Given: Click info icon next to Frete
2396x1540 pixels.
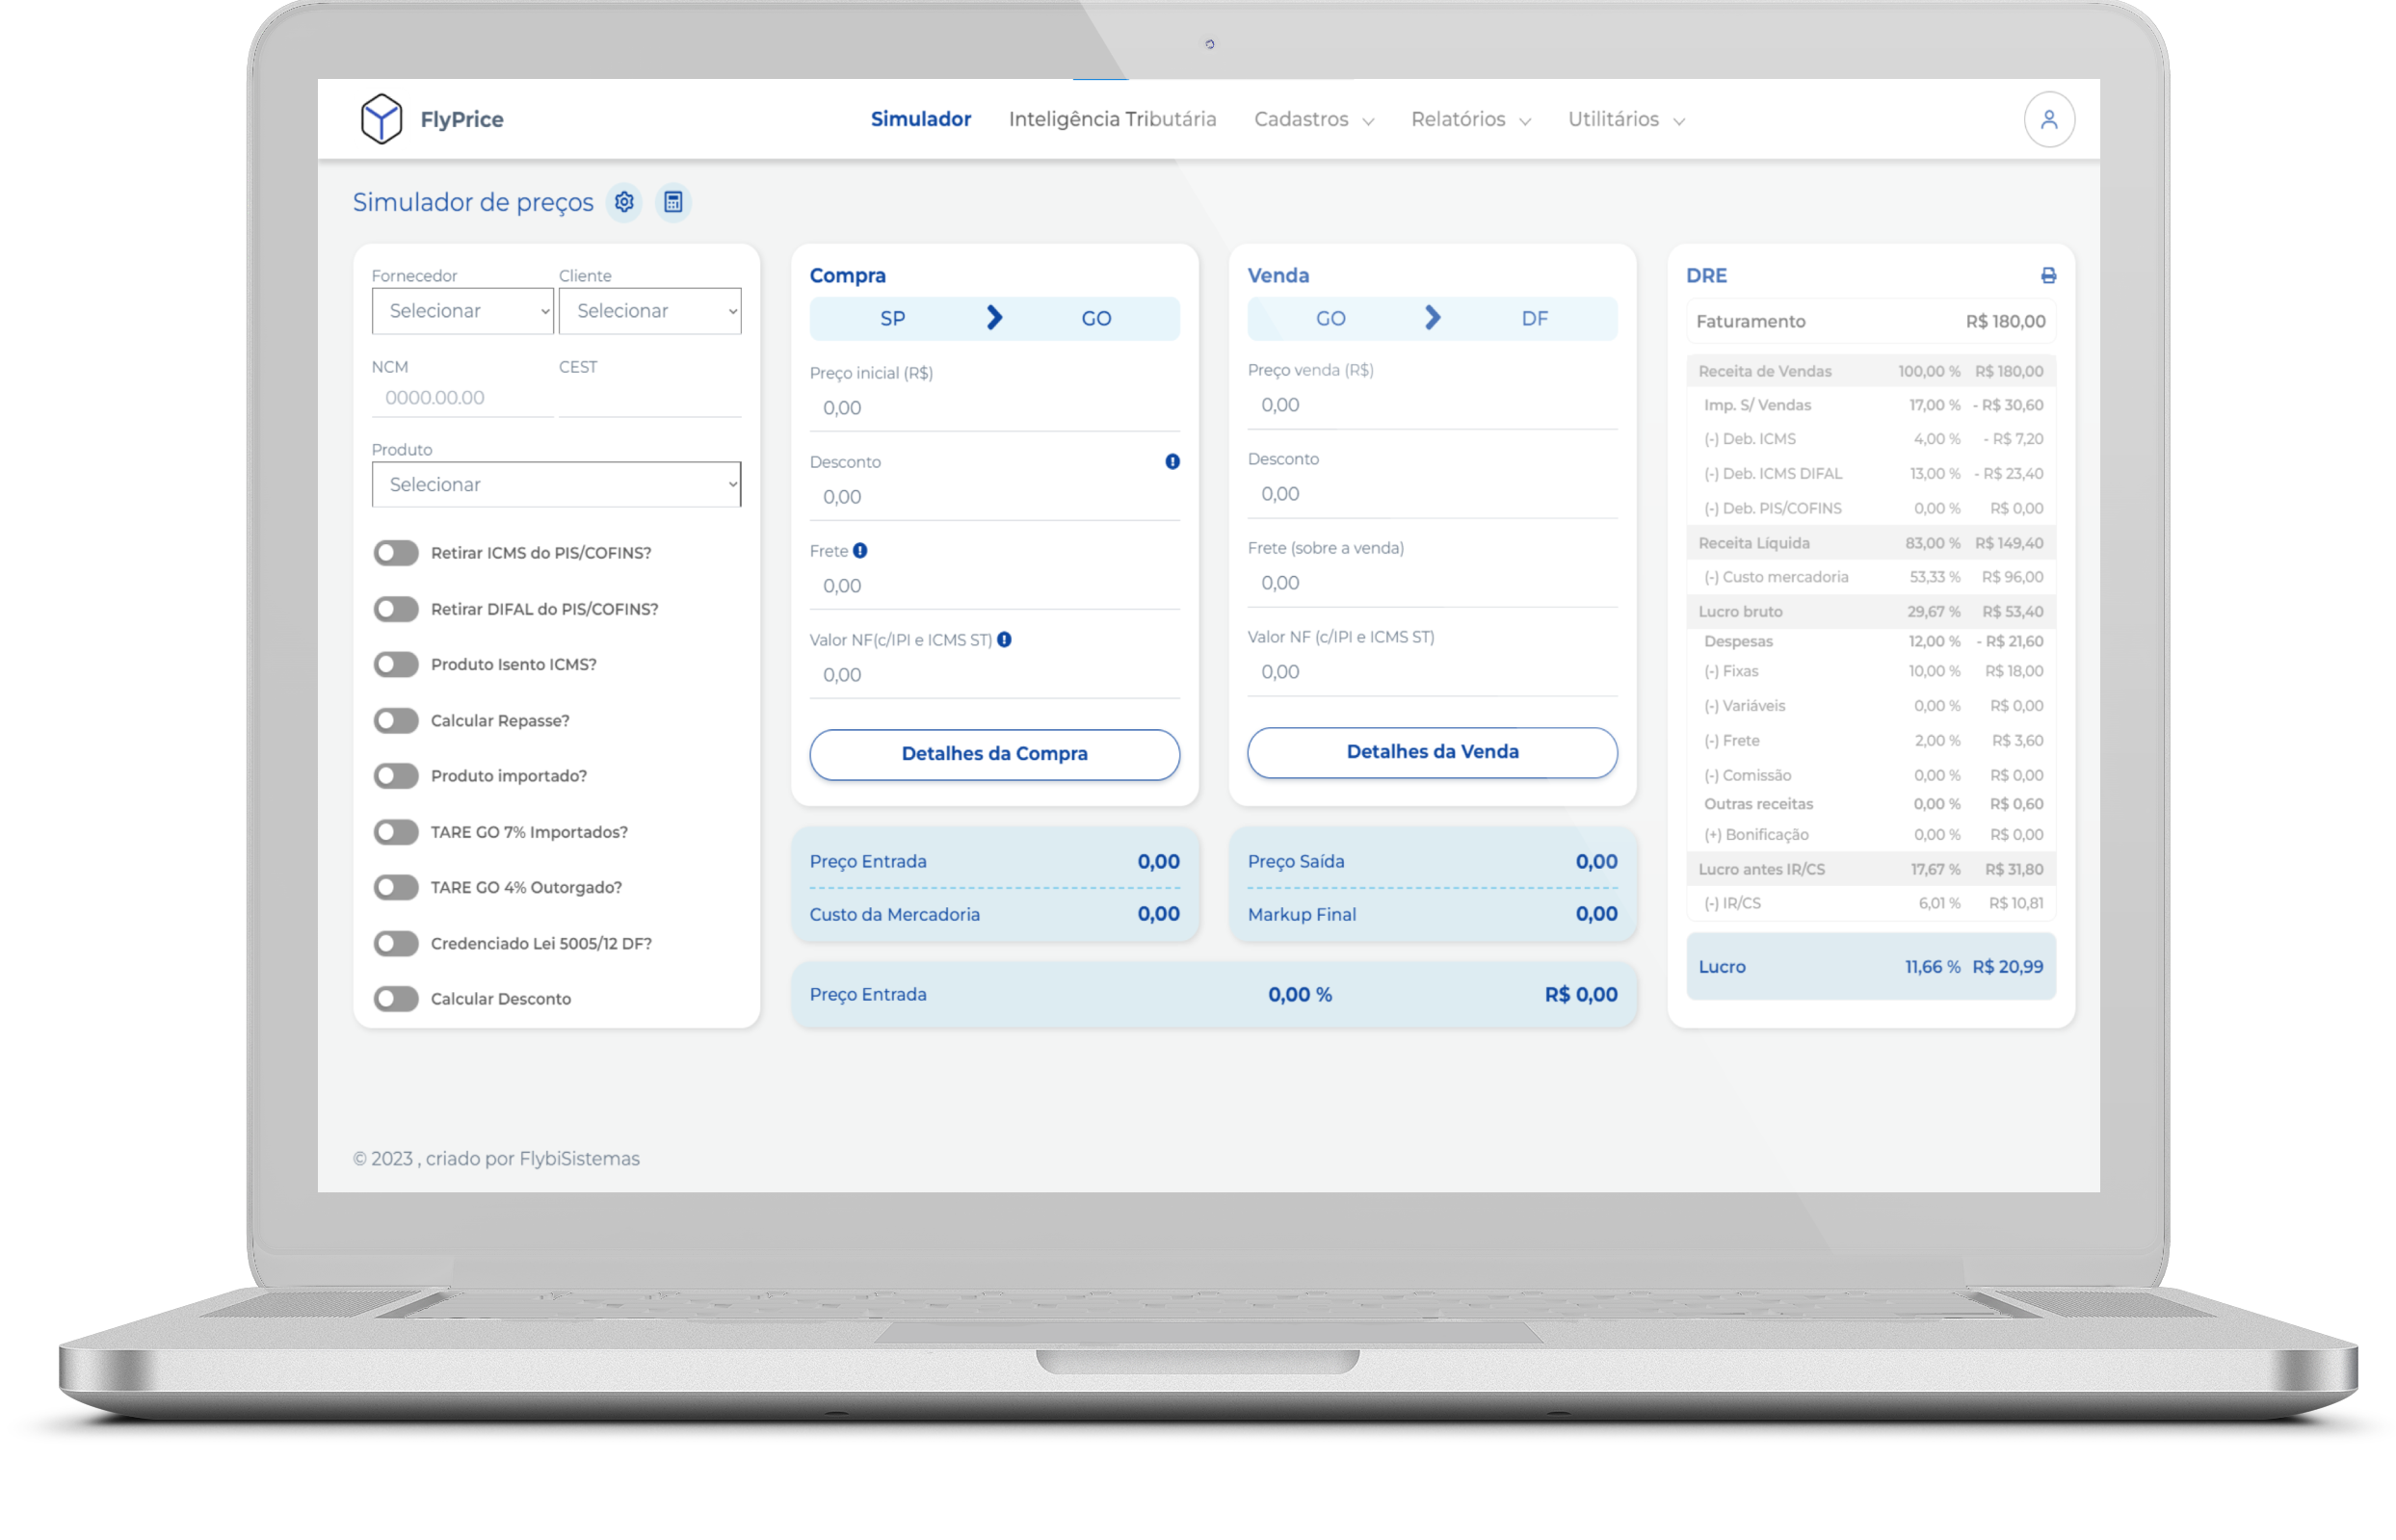Looking at the screenshot, I should [x=859, y=550].
